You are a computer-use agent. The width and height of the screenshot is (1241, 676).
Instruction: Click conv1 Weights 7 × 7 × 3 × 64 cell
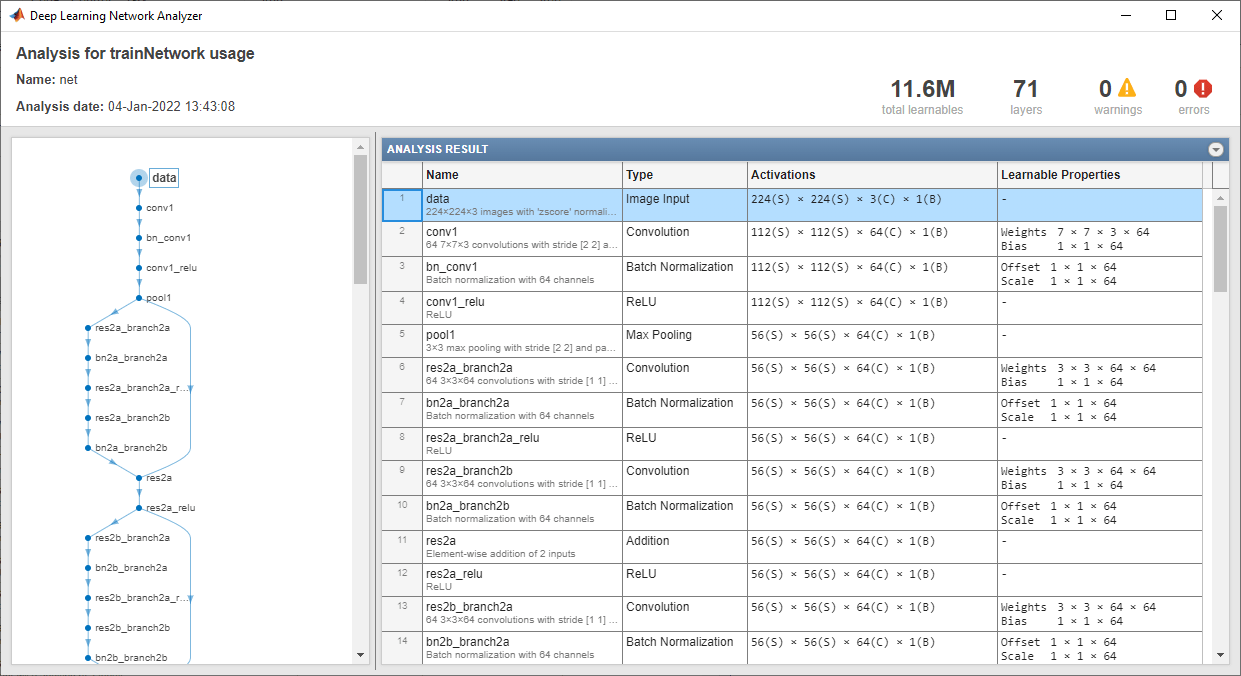pyautogui.click(x=1100, y=239)
